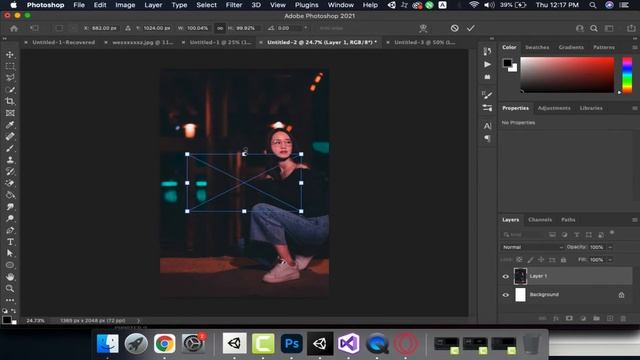Go to Home screen via house icon
Viewport: 640px width, 360px height.
[14, 28]
